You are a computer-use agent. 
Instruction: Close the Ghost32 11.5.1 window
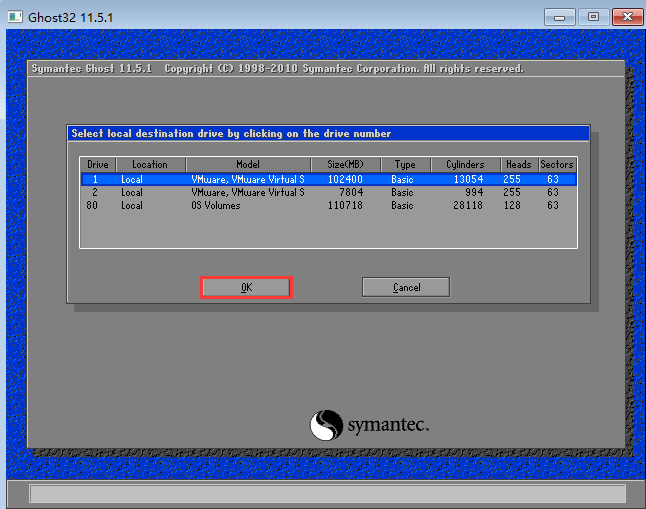pos(626,16)
